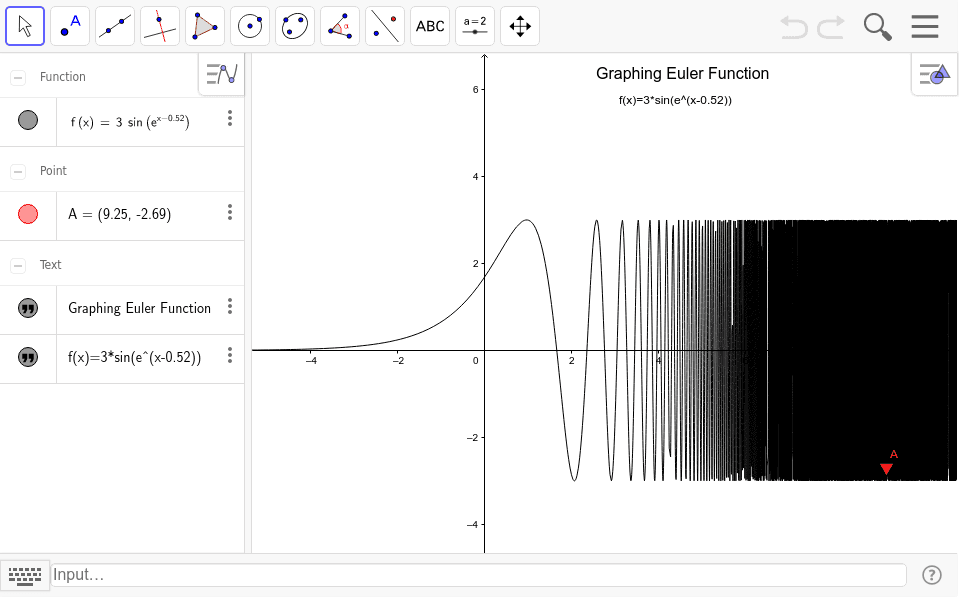Select the Graphing Euler Function algebra row
Image resolution: width=959 pixels, height=598 pixels.
[150, 308]
